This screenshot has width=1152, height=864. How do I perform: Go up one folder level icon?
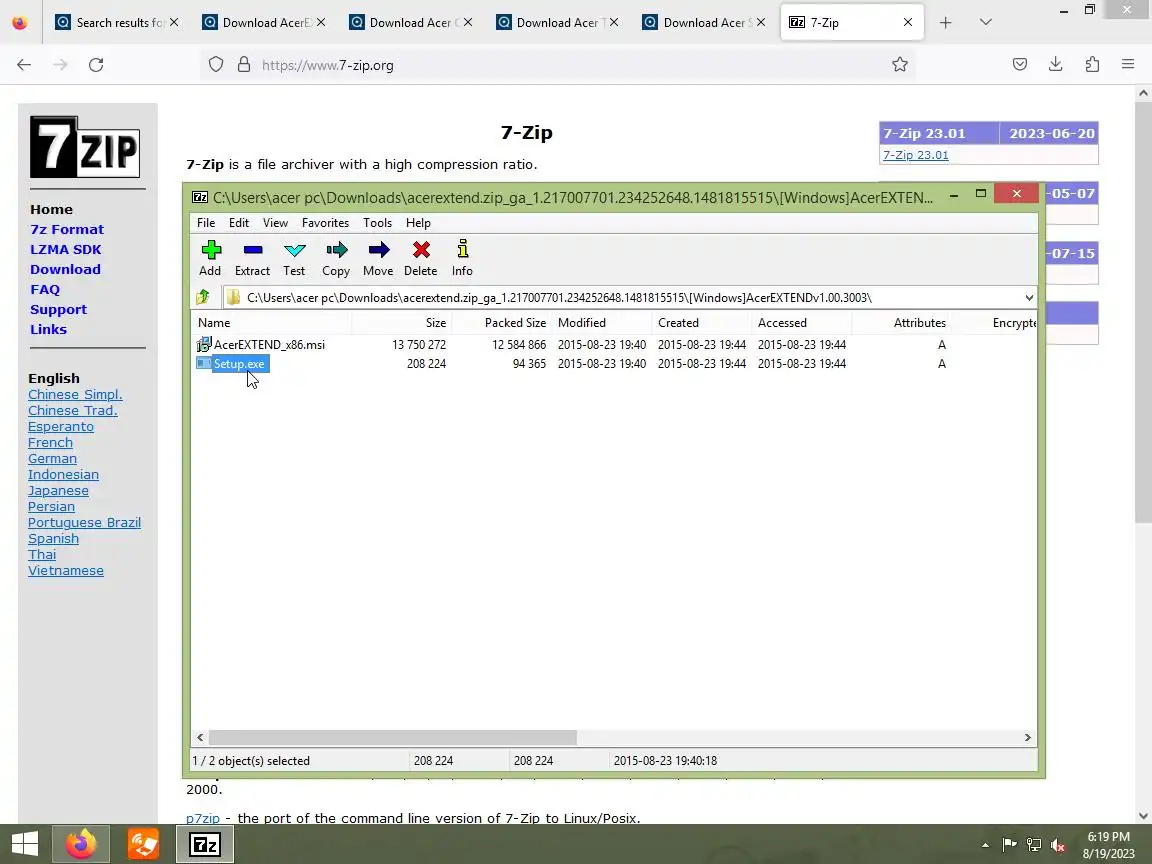click(x=204, y=298)
